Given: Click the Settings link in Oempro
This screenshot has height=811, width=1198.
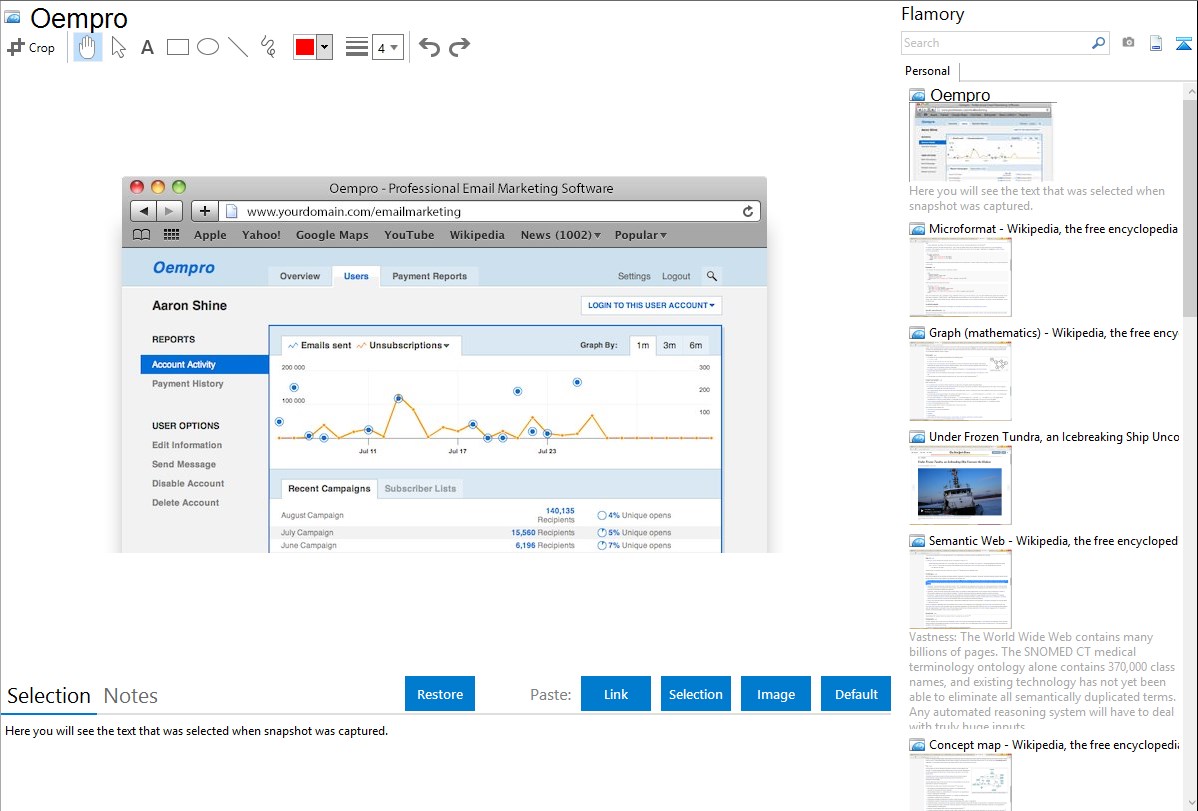Looking at the screenshot, I should click(634, 276).
